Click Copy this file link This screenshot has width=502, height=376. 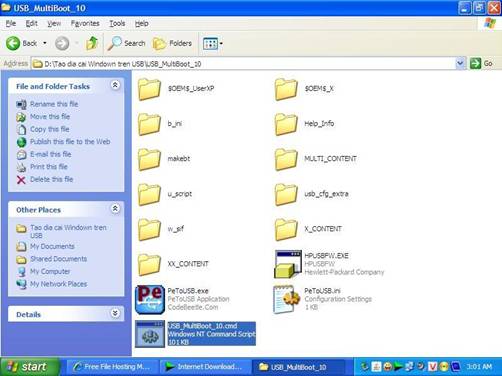pyautogui.click(x=50, y=129)
